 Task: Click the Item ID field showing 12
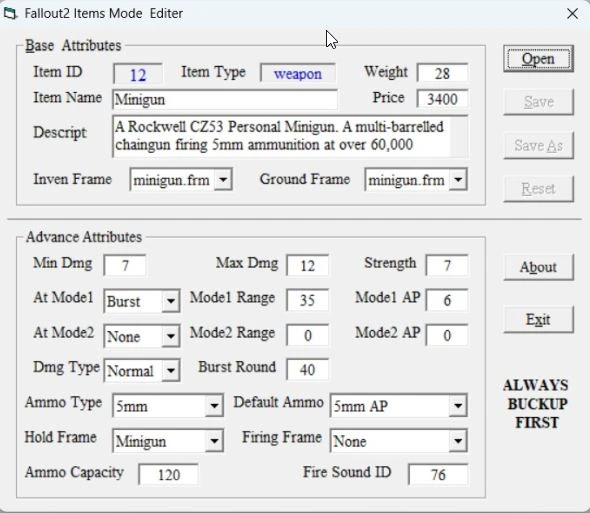[138, 74]
